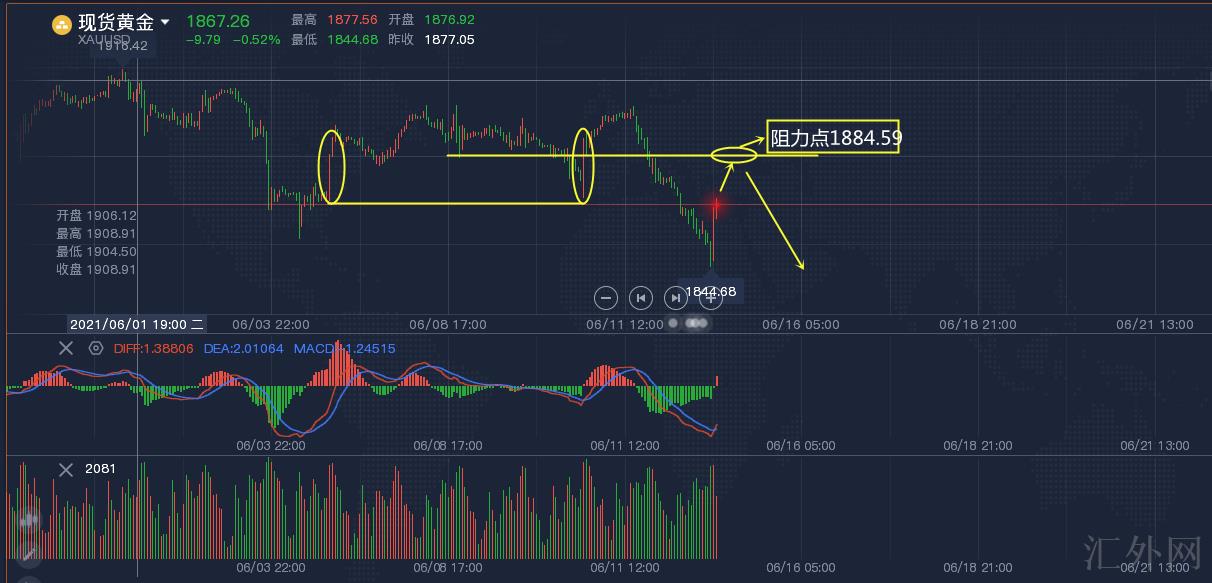The image size is (1212, 583).
Task: Click the DEA:2.01064 value label
Action: pyautogui.click(x=244, y=348)
